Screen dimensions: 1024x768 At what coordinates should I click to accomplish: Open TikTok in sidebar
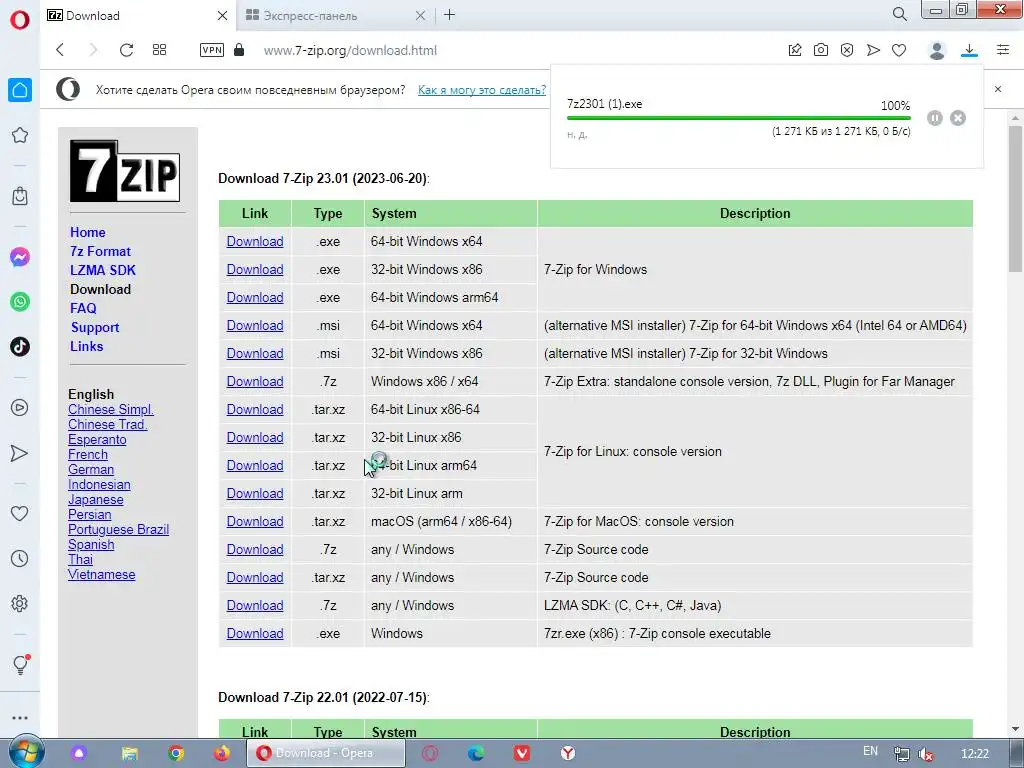tap(20, 346)
